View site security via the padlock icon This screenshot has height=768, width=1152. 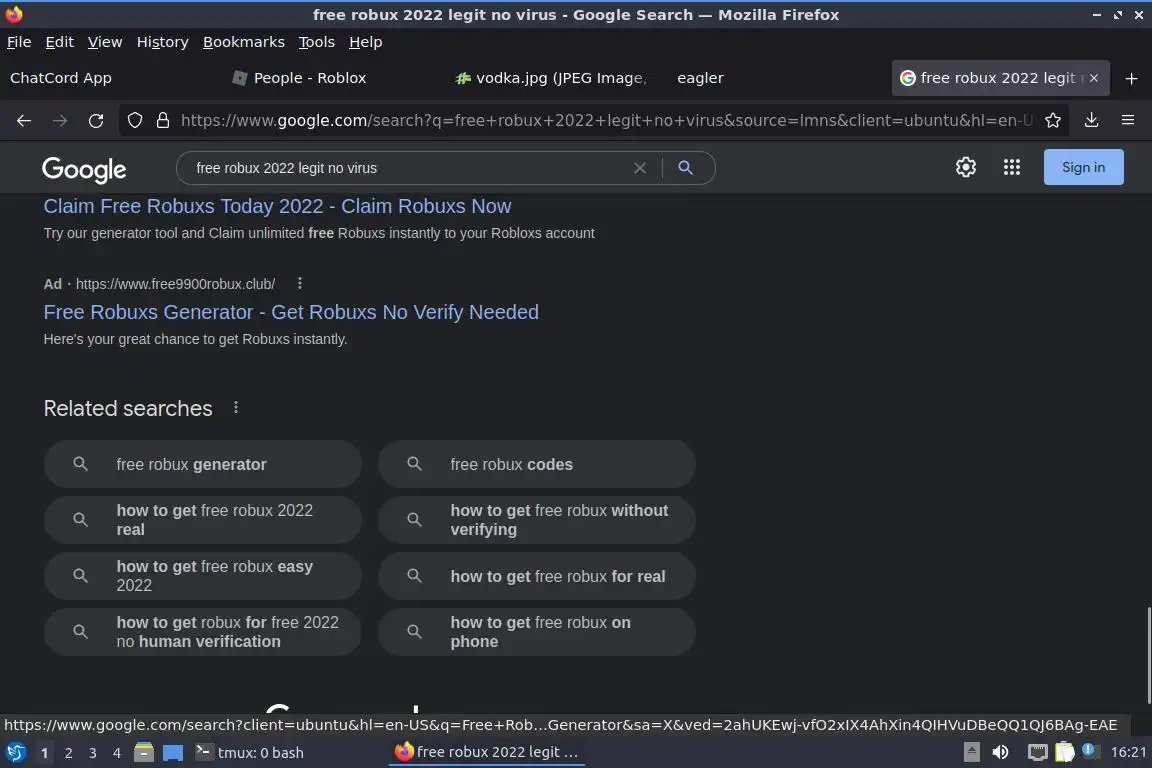point(163,121)
